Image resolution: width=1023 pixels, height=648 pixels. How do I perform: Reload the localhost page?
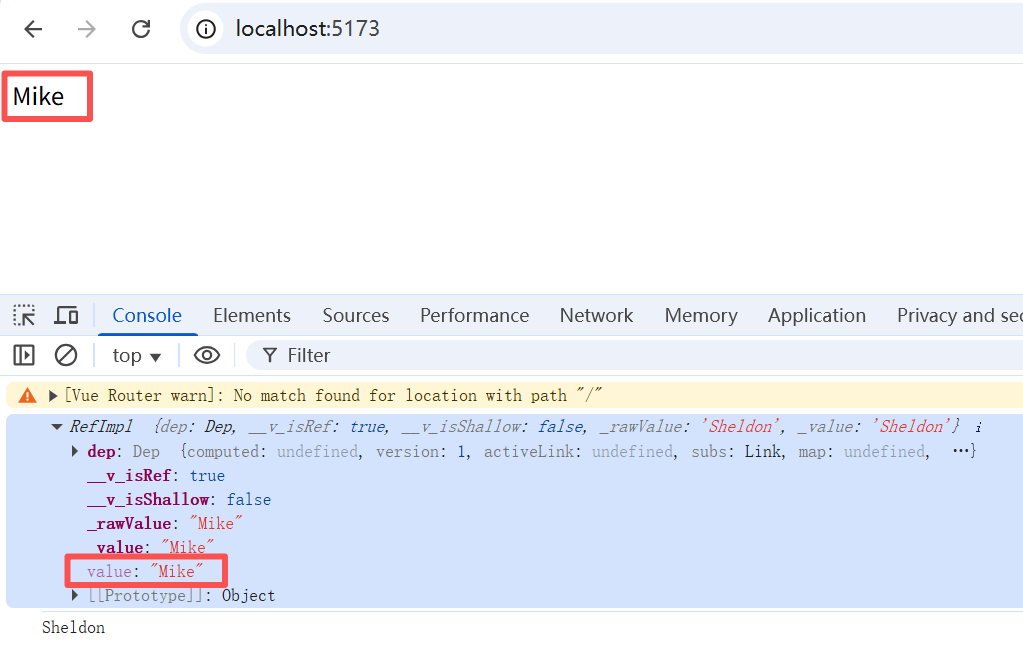tap(141, 29)
